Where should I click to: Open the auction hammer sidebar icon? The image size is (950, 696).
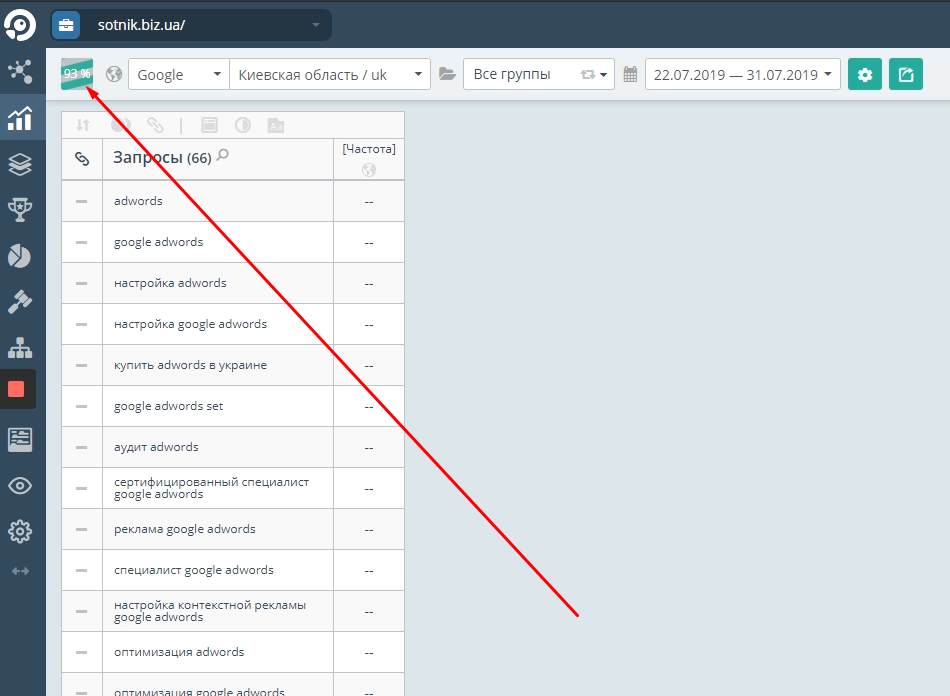pos(20,302)
